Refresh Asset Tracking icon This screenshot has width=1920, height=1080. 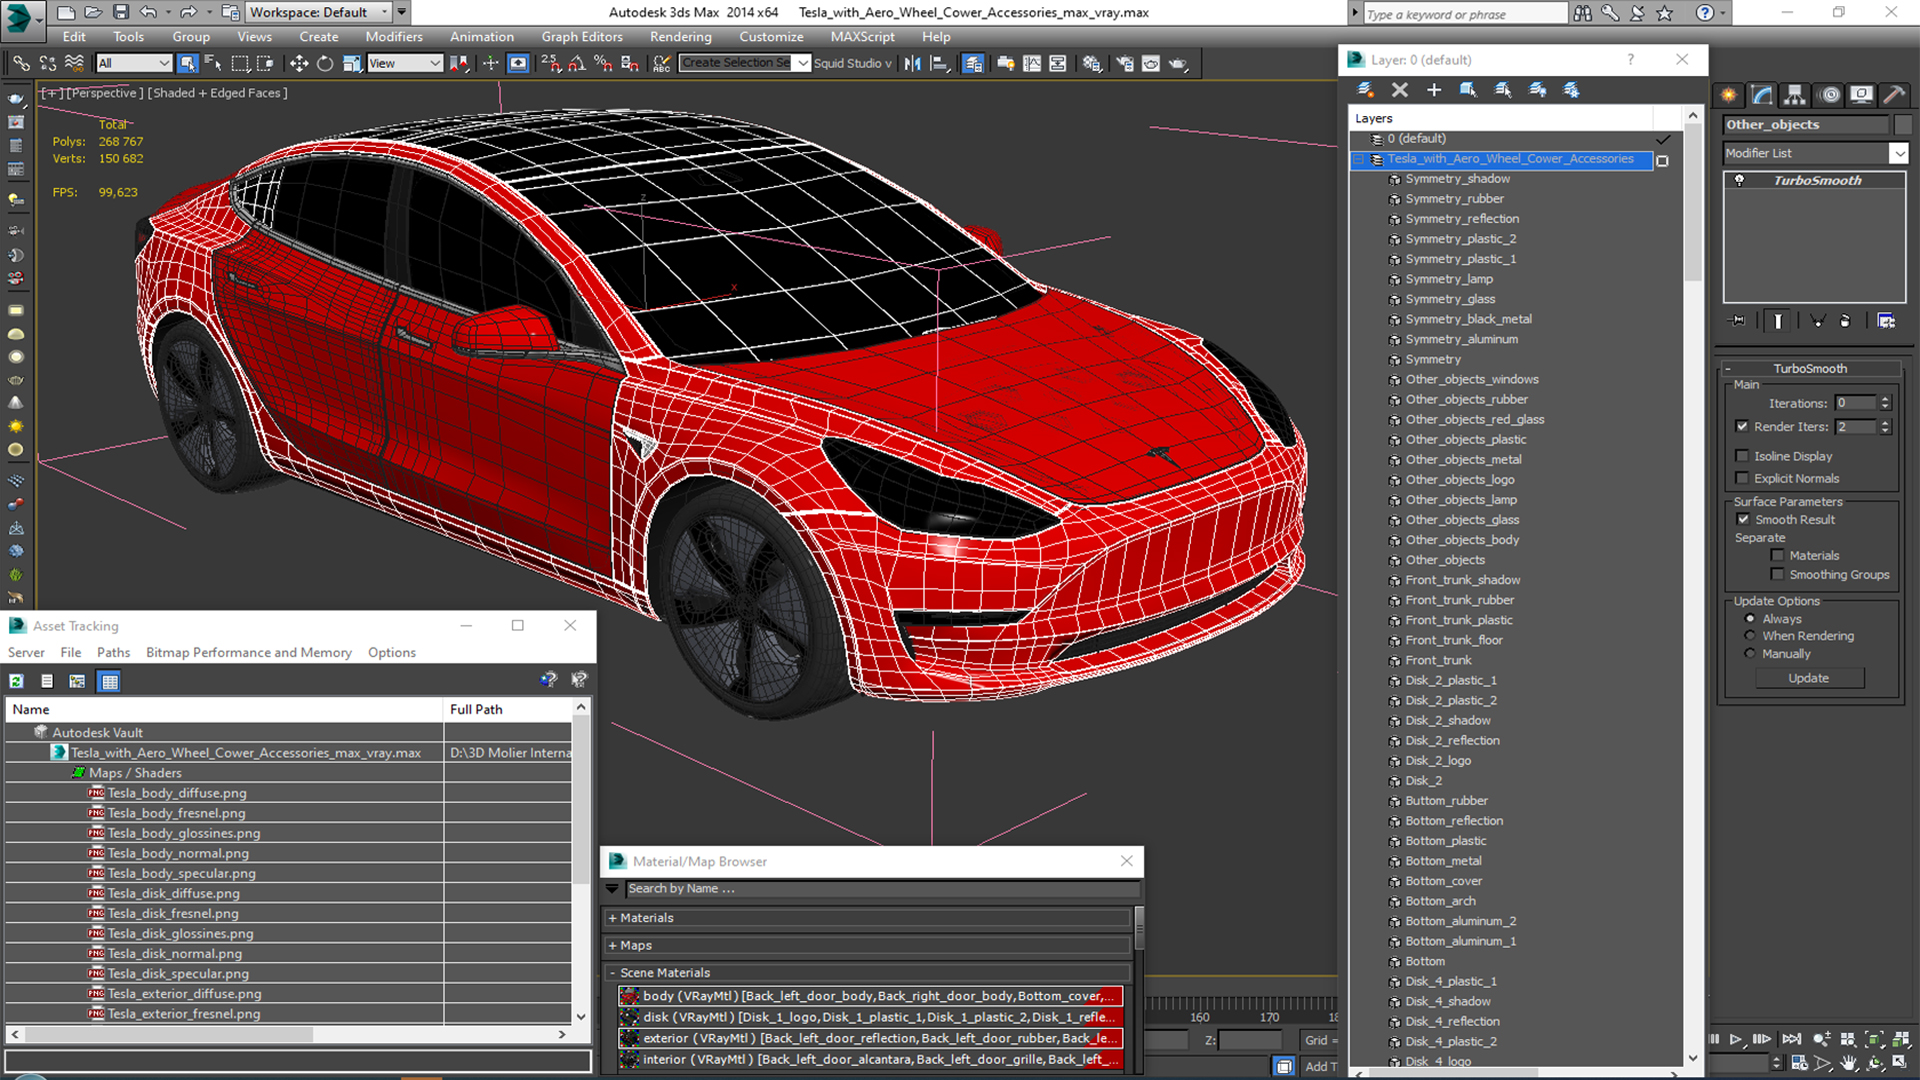point(17,681)
